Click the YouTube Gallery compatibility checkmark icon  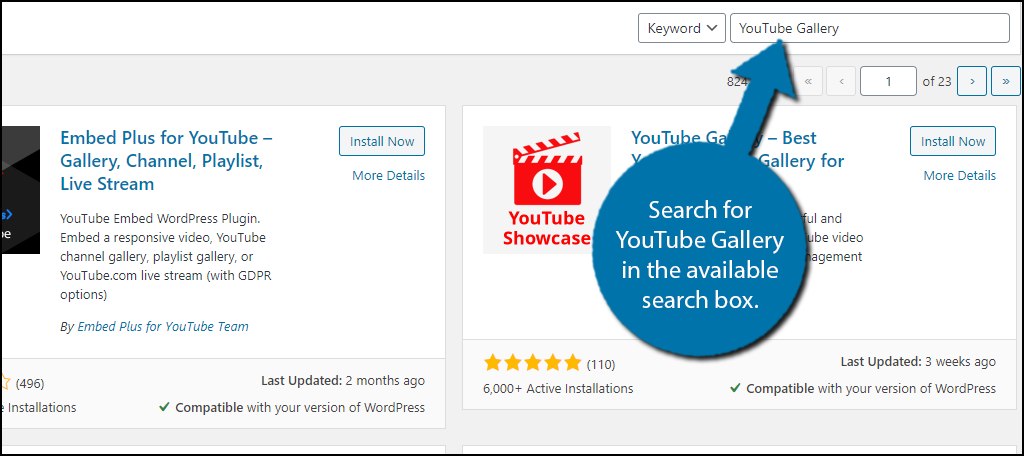[x=736, y=387]
